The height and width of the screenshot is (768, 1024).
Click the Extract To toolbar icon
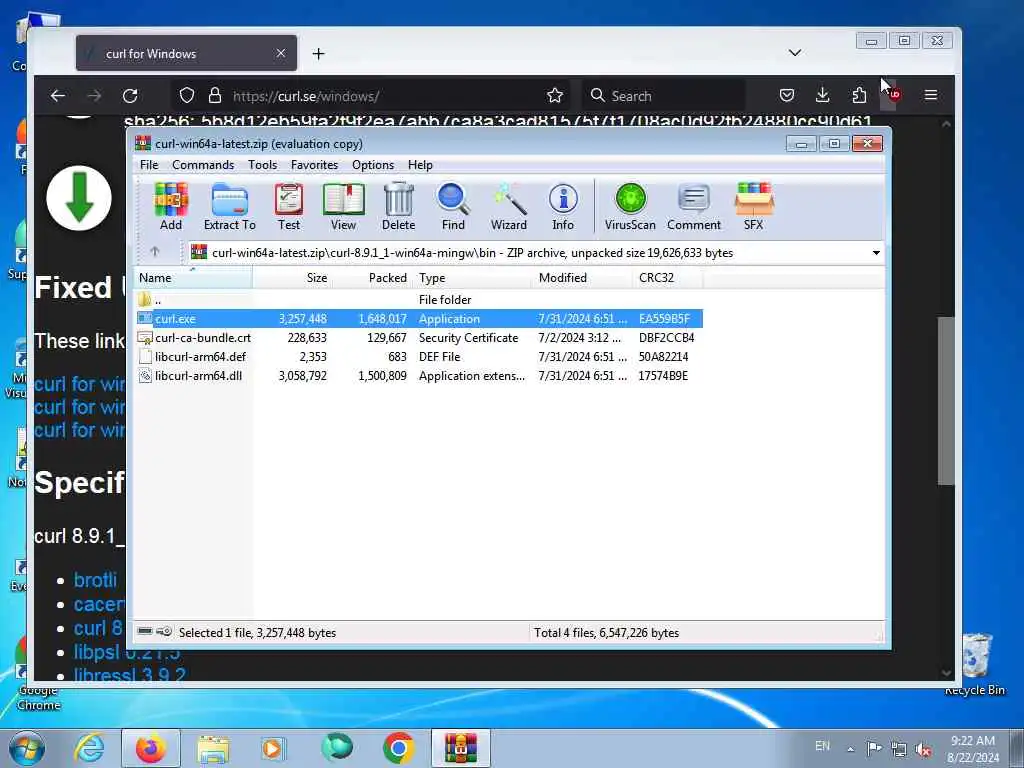(x=230, y=206)
